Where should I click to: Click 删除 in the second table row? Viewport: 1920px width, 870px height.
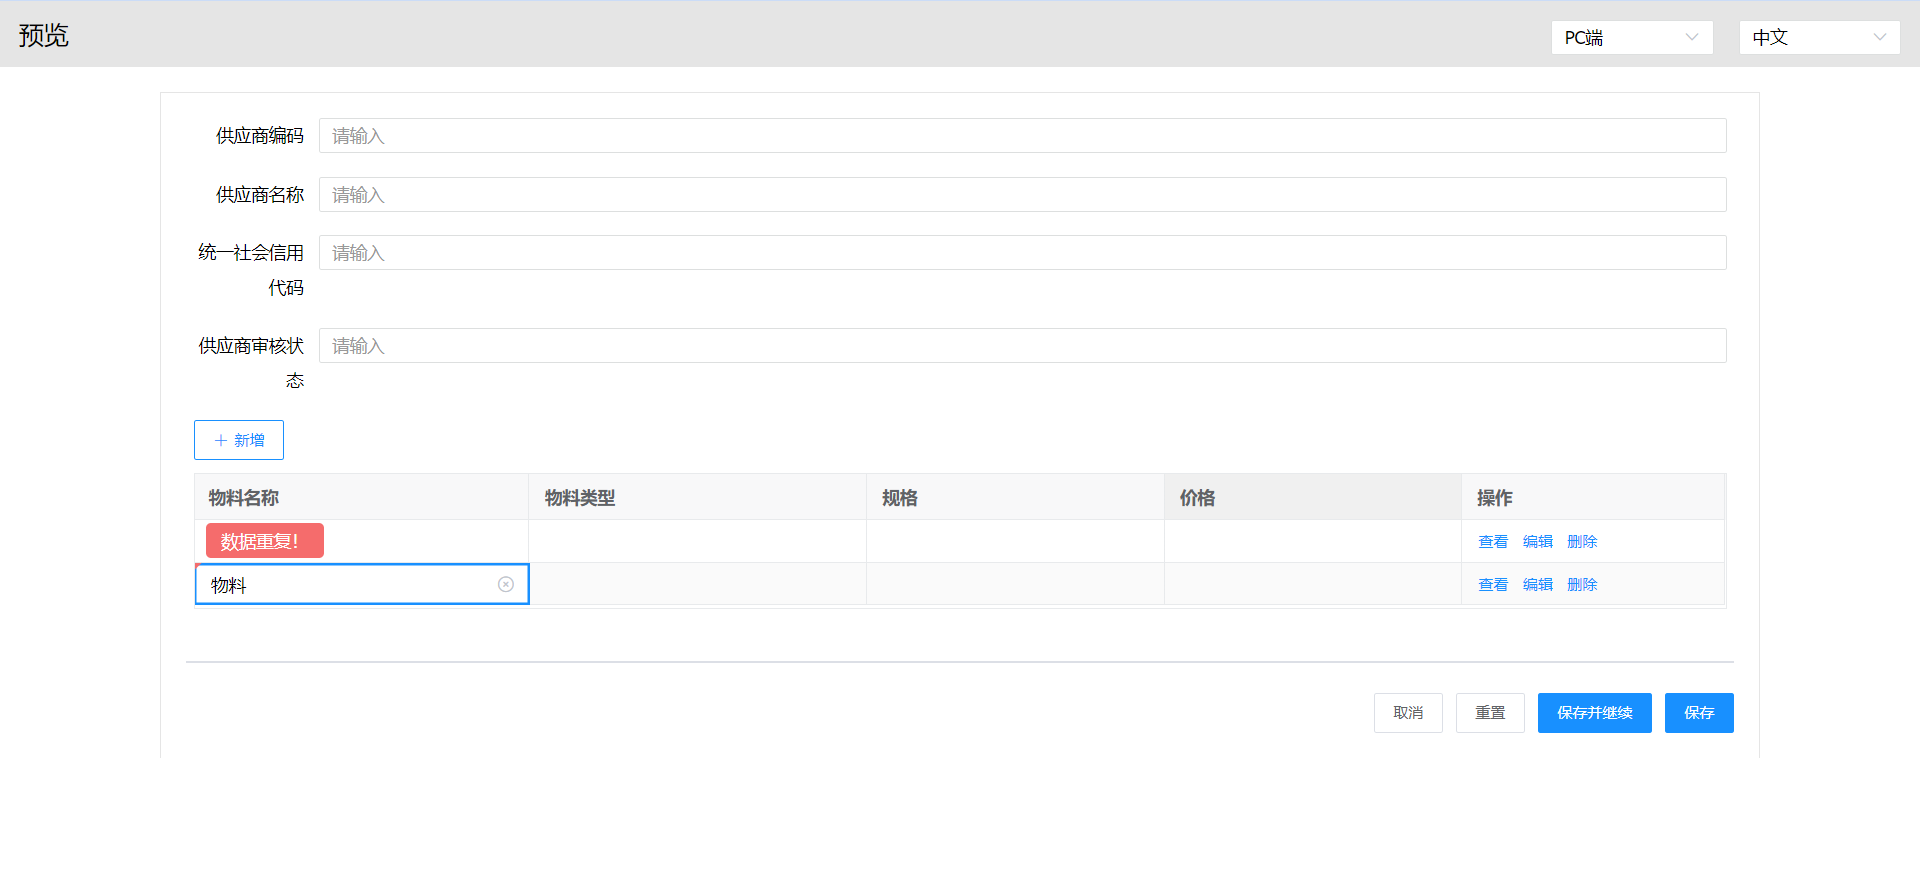[x=1582, y=584]
